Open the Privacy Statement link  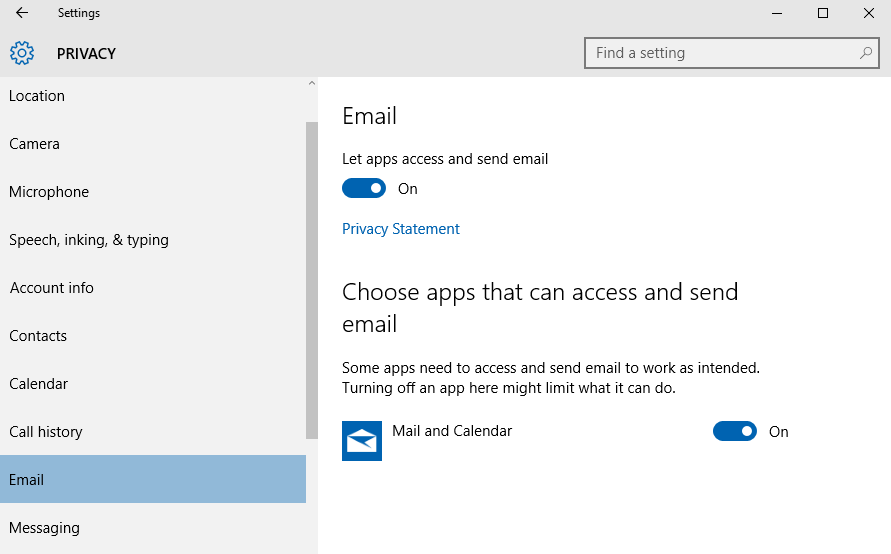pyautogui.click(x=401, y=228)
